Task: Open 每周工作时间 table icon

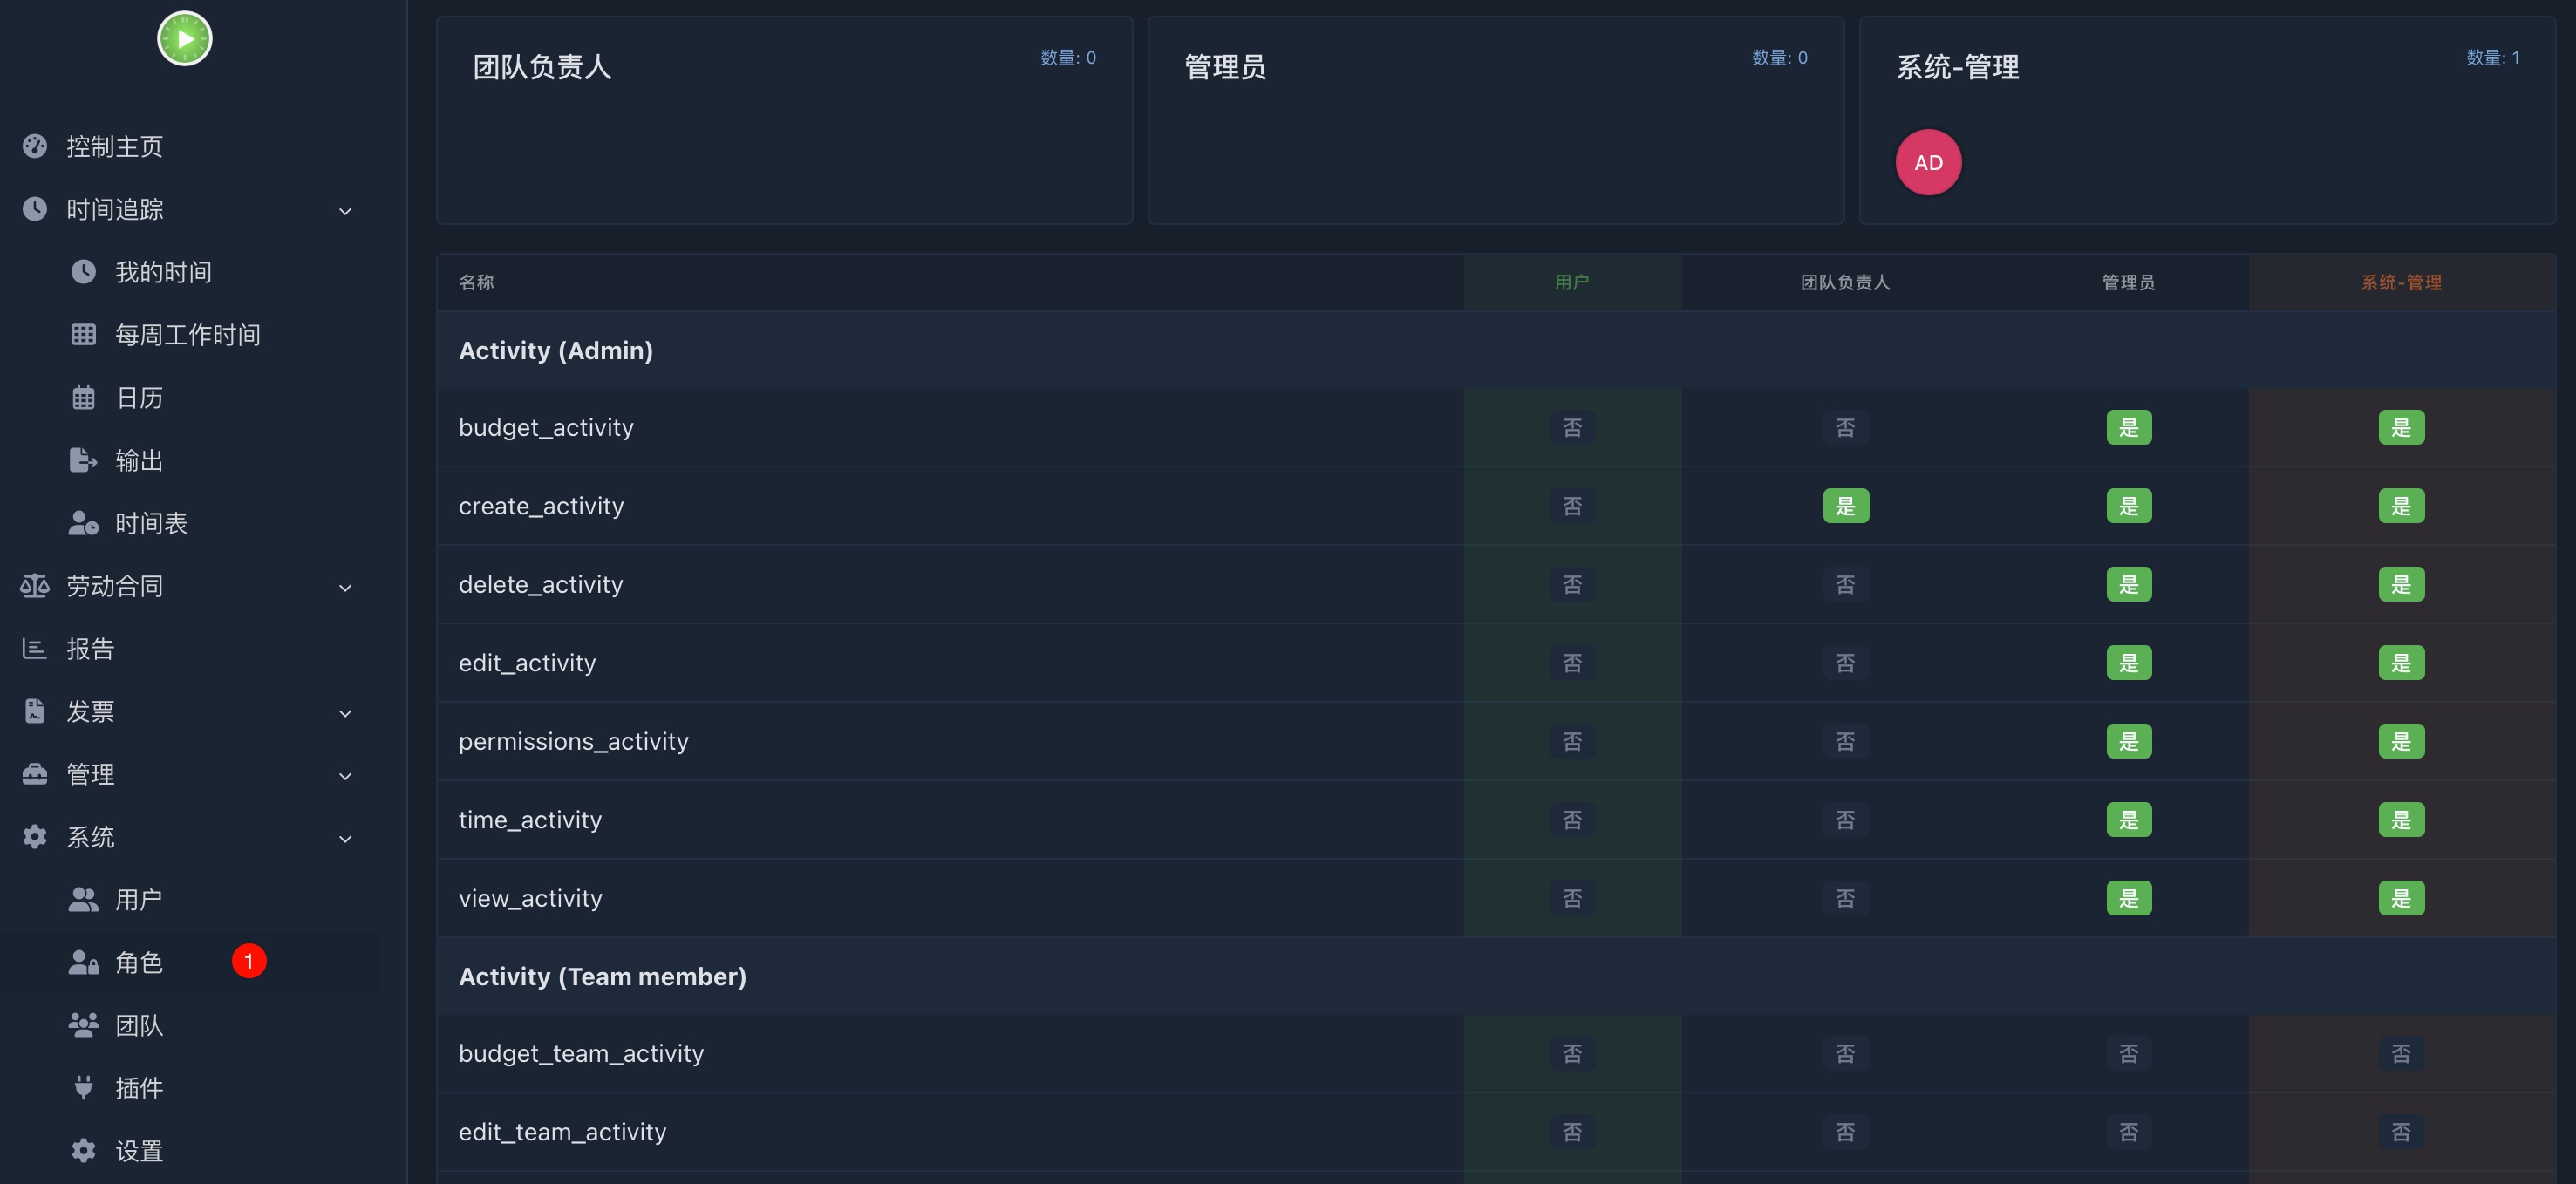Action: 83,335
